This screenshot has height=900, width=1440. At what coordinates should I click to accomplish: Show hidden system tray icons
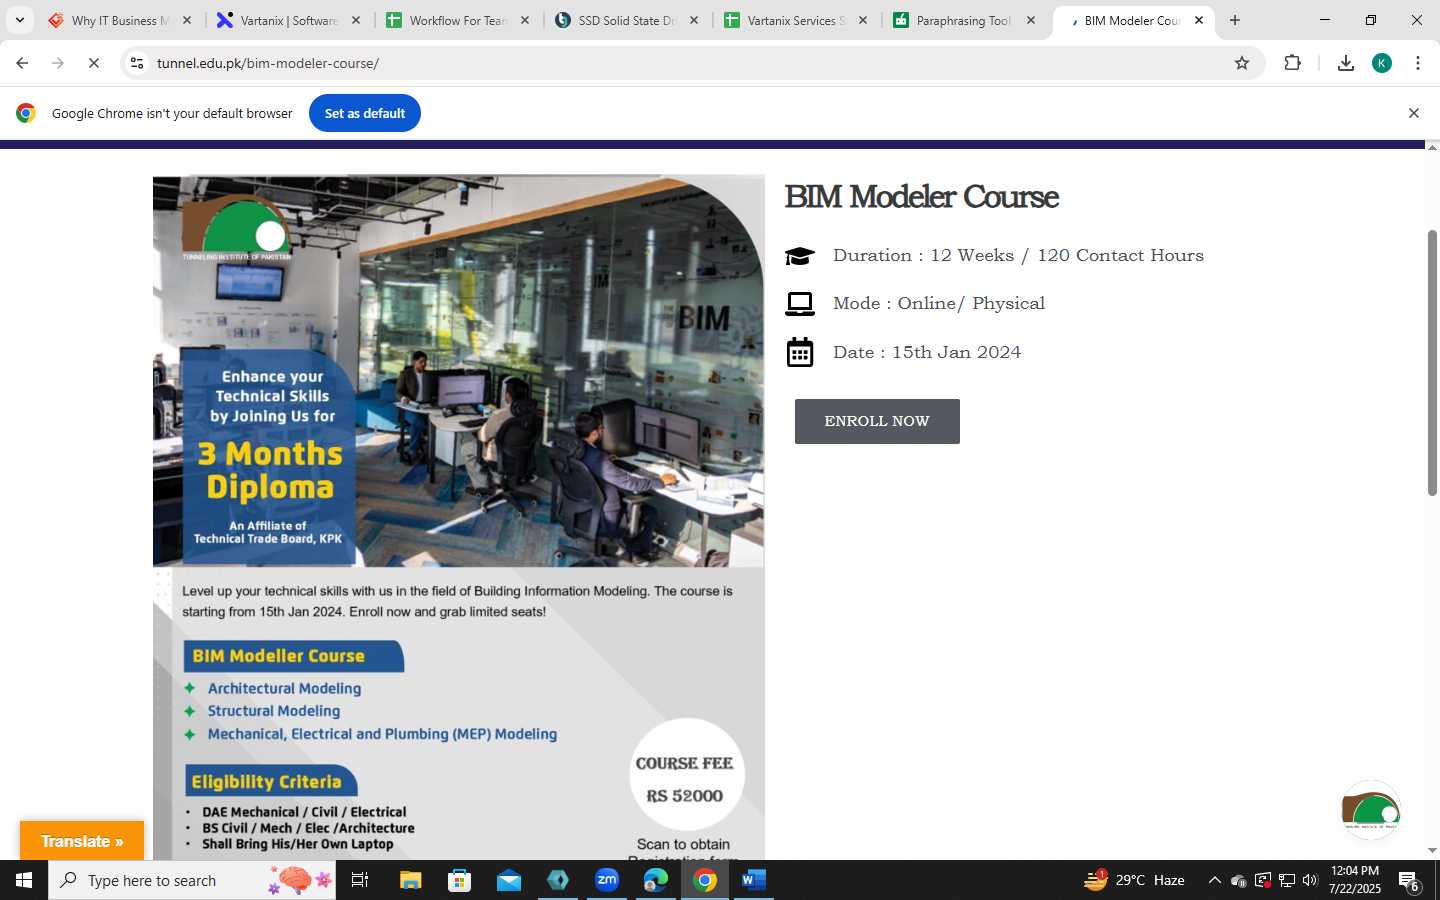pos(1214,880)
